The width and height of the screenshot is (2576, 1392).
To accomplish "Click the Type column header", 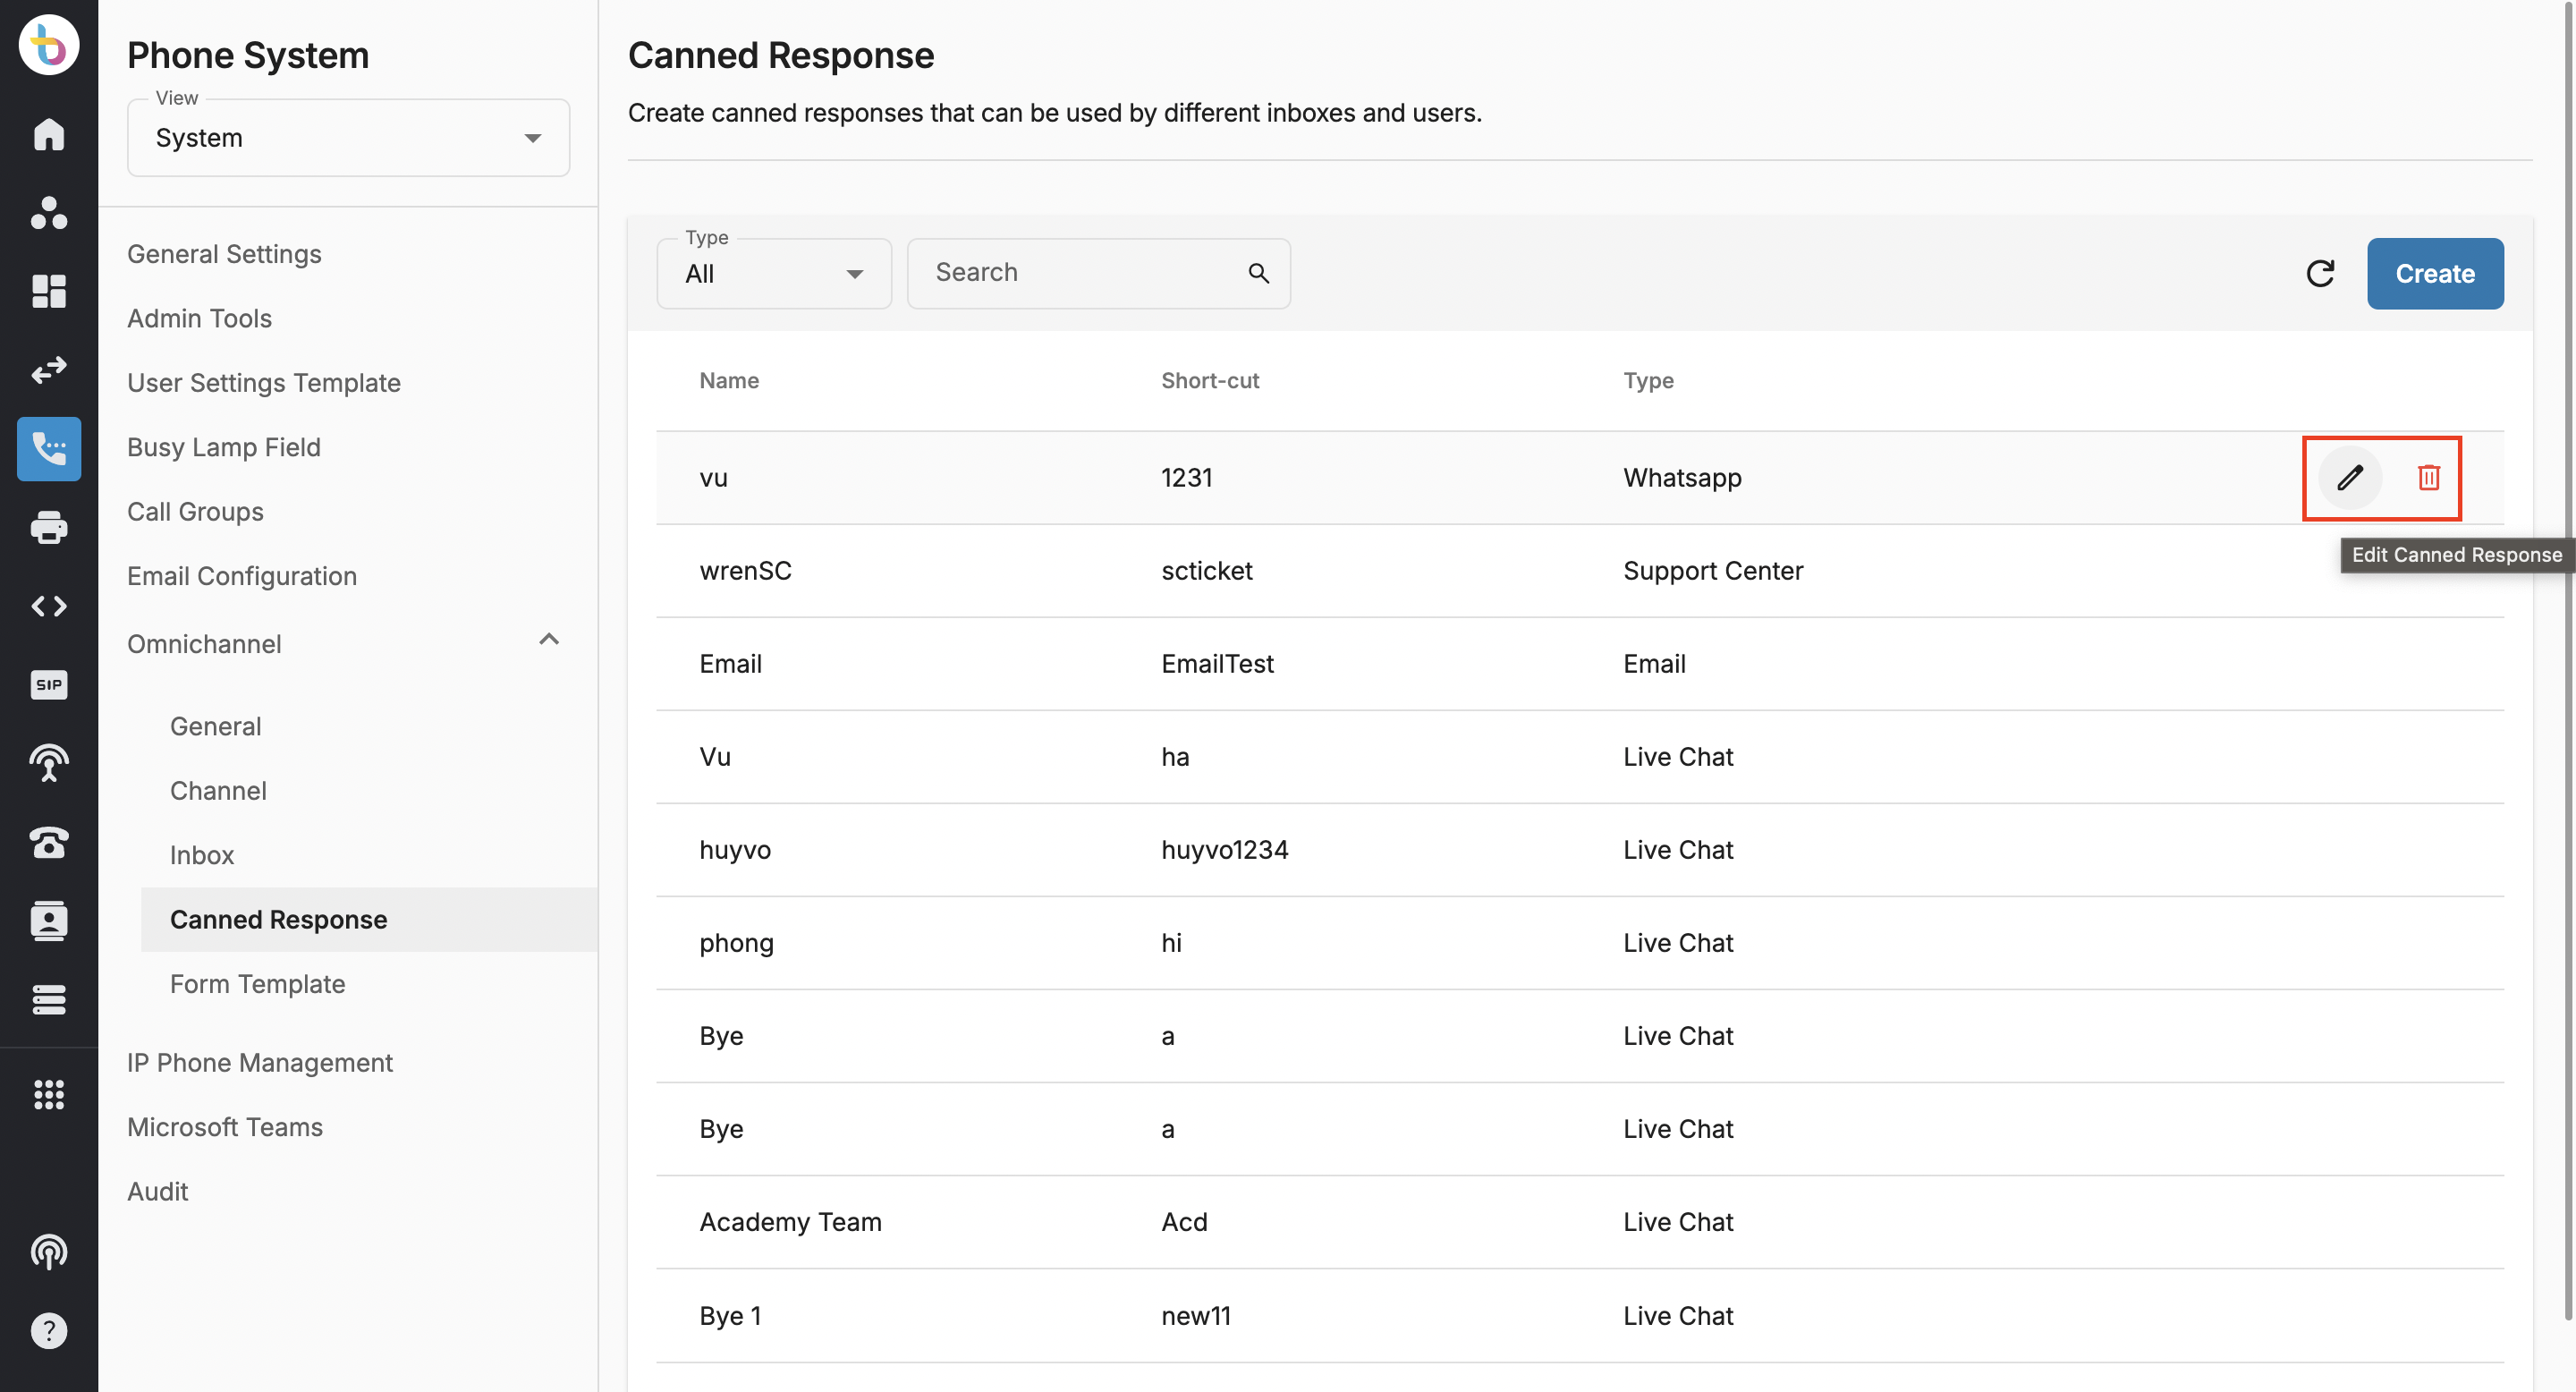I will [x=1648, y=381].
